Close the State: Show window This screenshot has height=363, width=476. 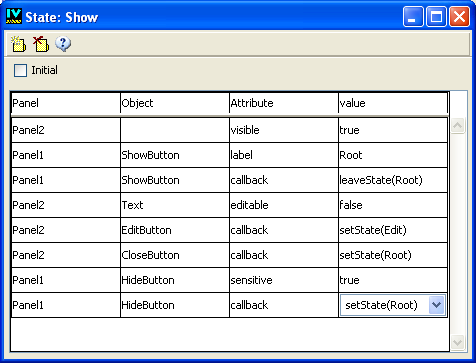point(459,16)
